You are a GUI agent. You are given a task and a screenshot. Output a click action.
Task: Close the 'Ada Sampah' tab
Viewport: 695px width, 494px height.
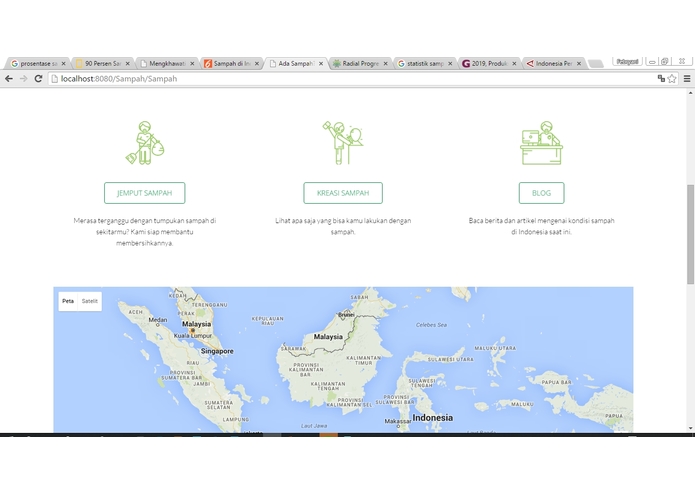pos(321,63)
